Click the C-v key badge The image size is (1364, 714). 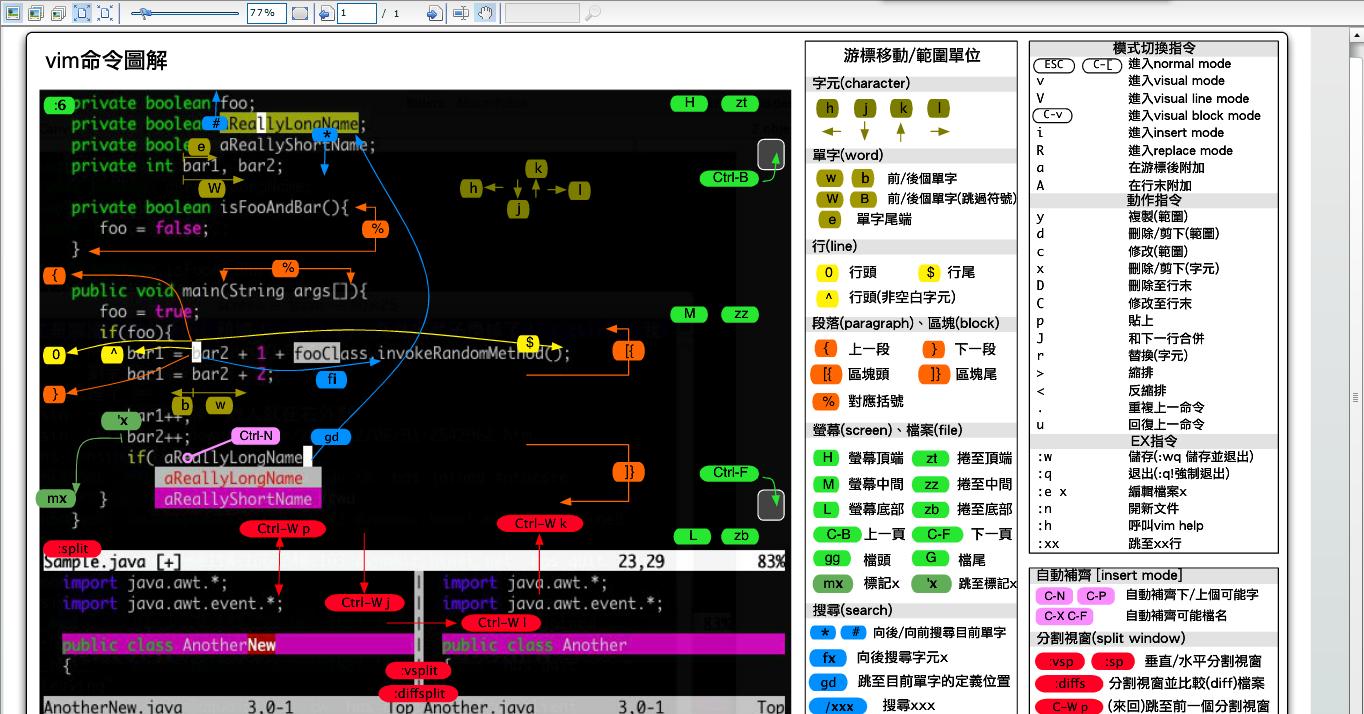pos(1052,115)
